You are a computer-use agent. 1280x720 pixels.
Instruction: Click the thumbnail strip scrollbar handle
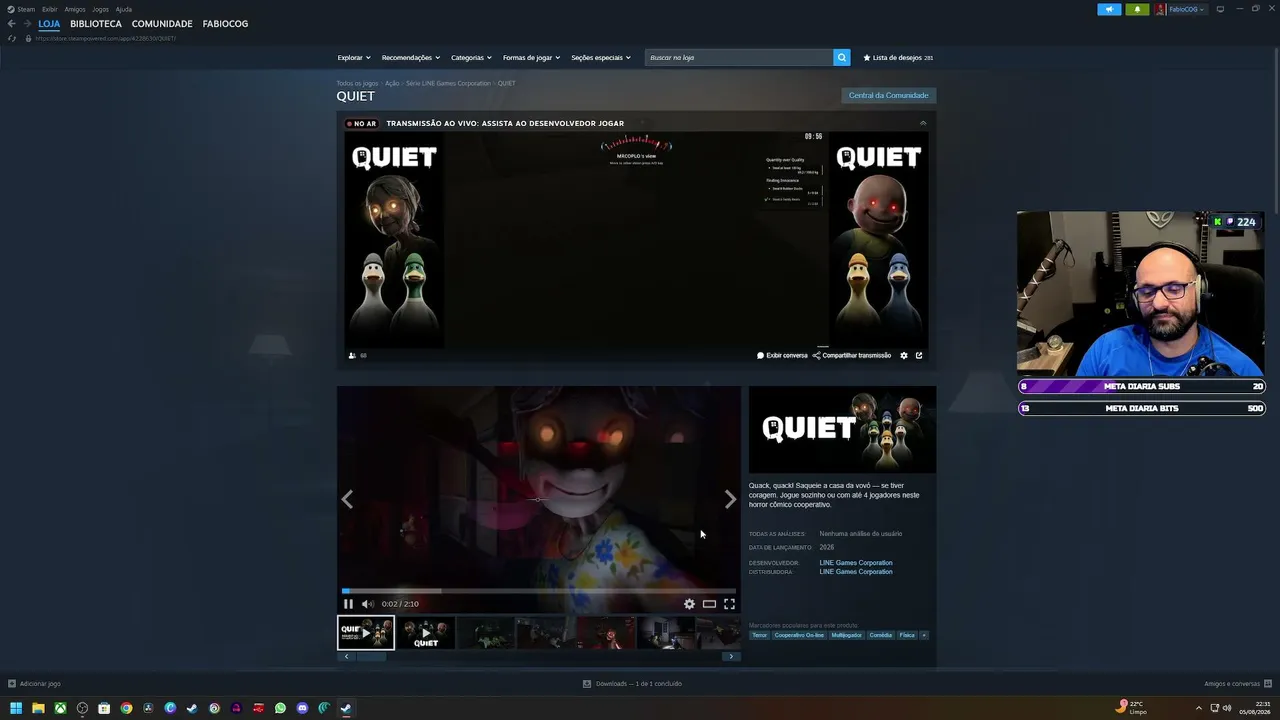[371, 656]
